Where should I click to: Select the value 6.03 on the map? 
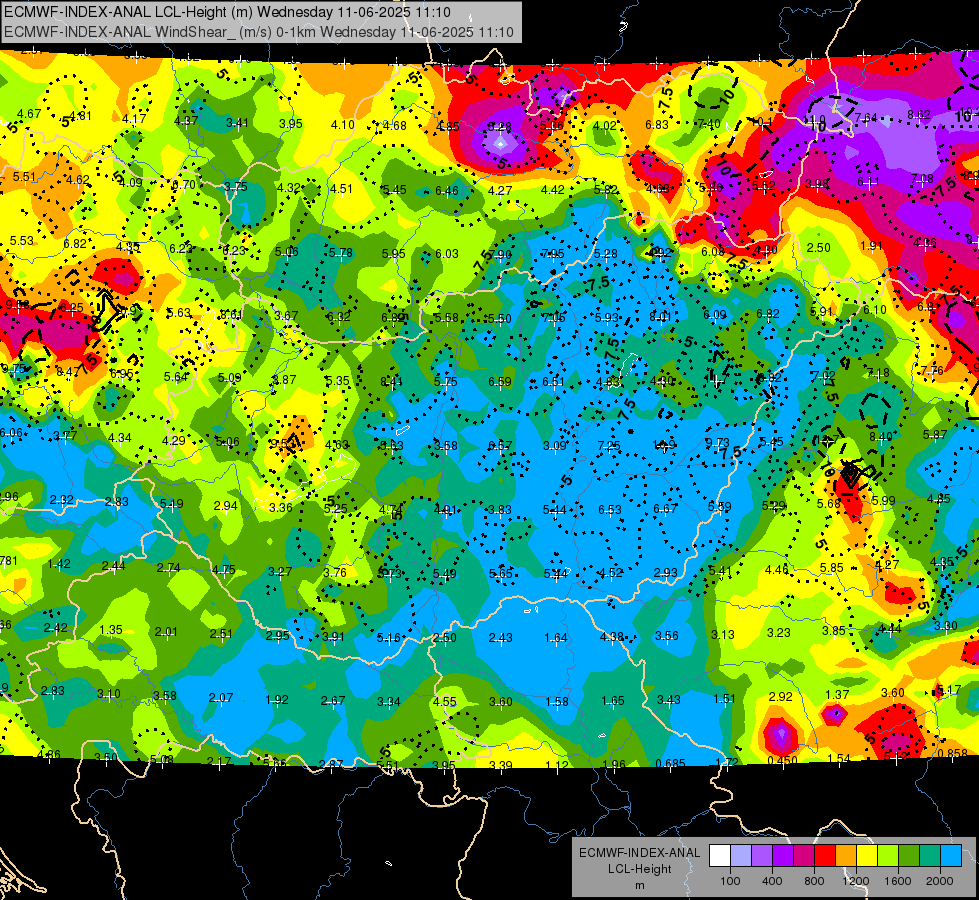446,254
